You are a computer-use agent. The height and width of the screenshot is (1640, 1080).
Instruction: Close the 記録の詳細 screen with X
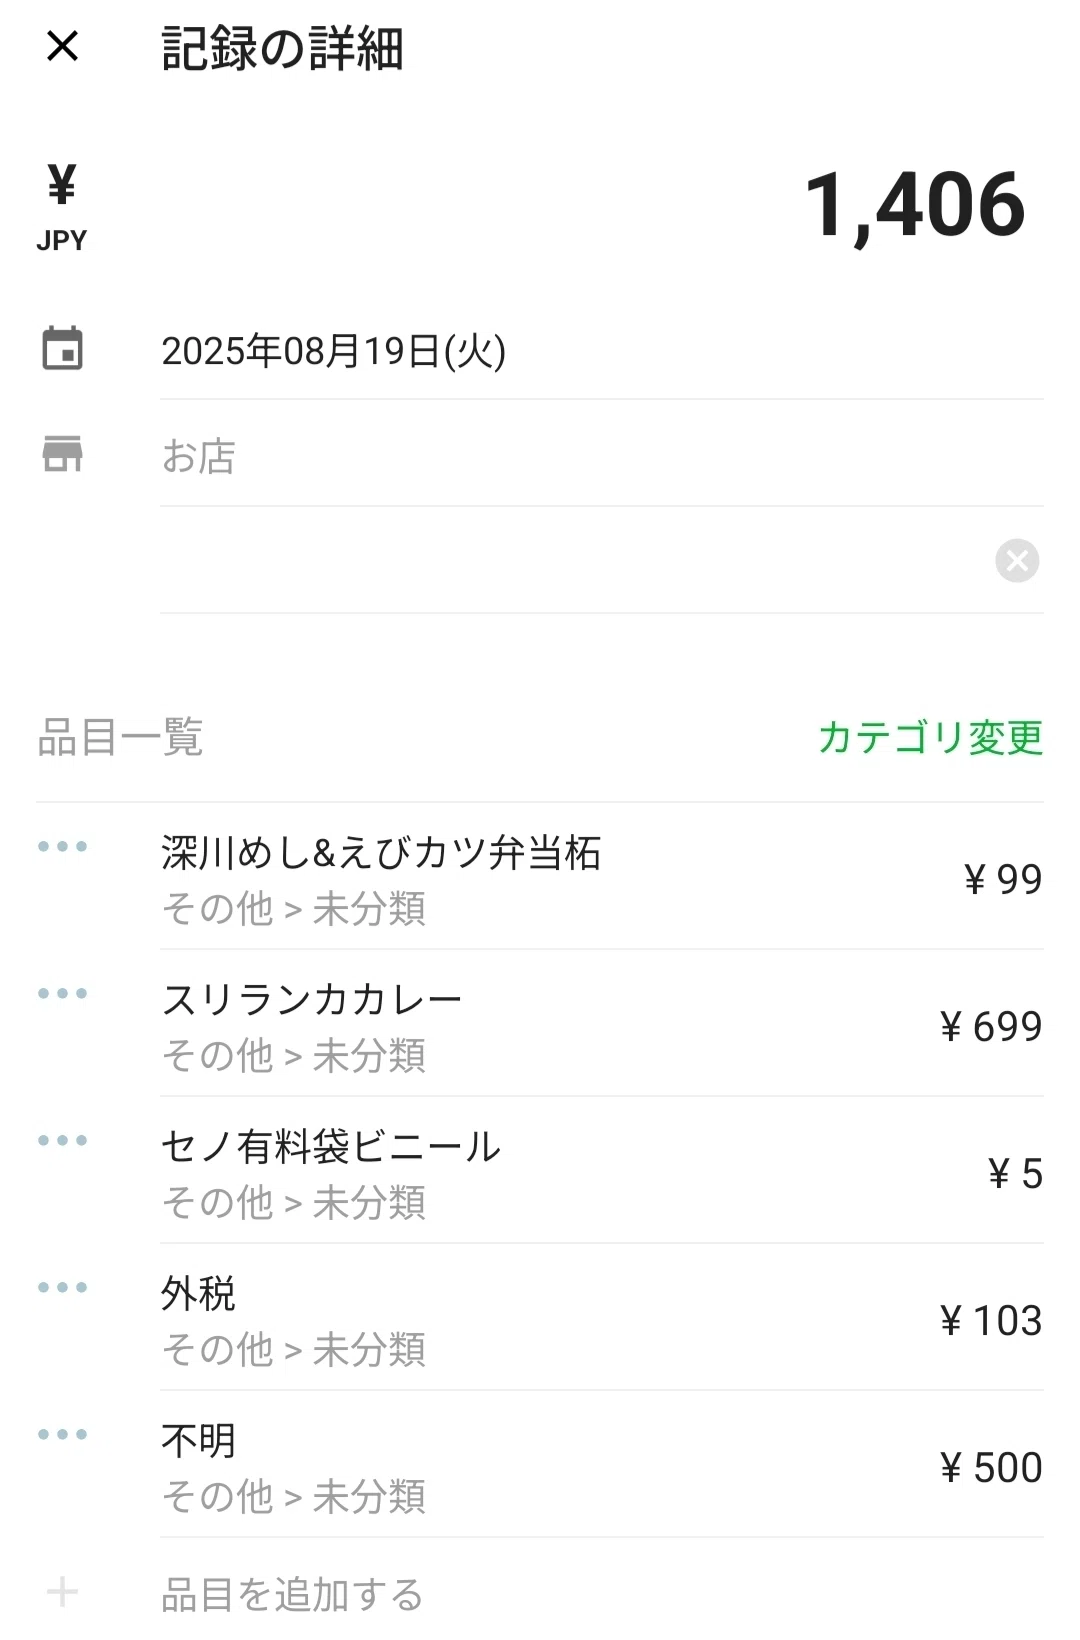click(62, 46)
